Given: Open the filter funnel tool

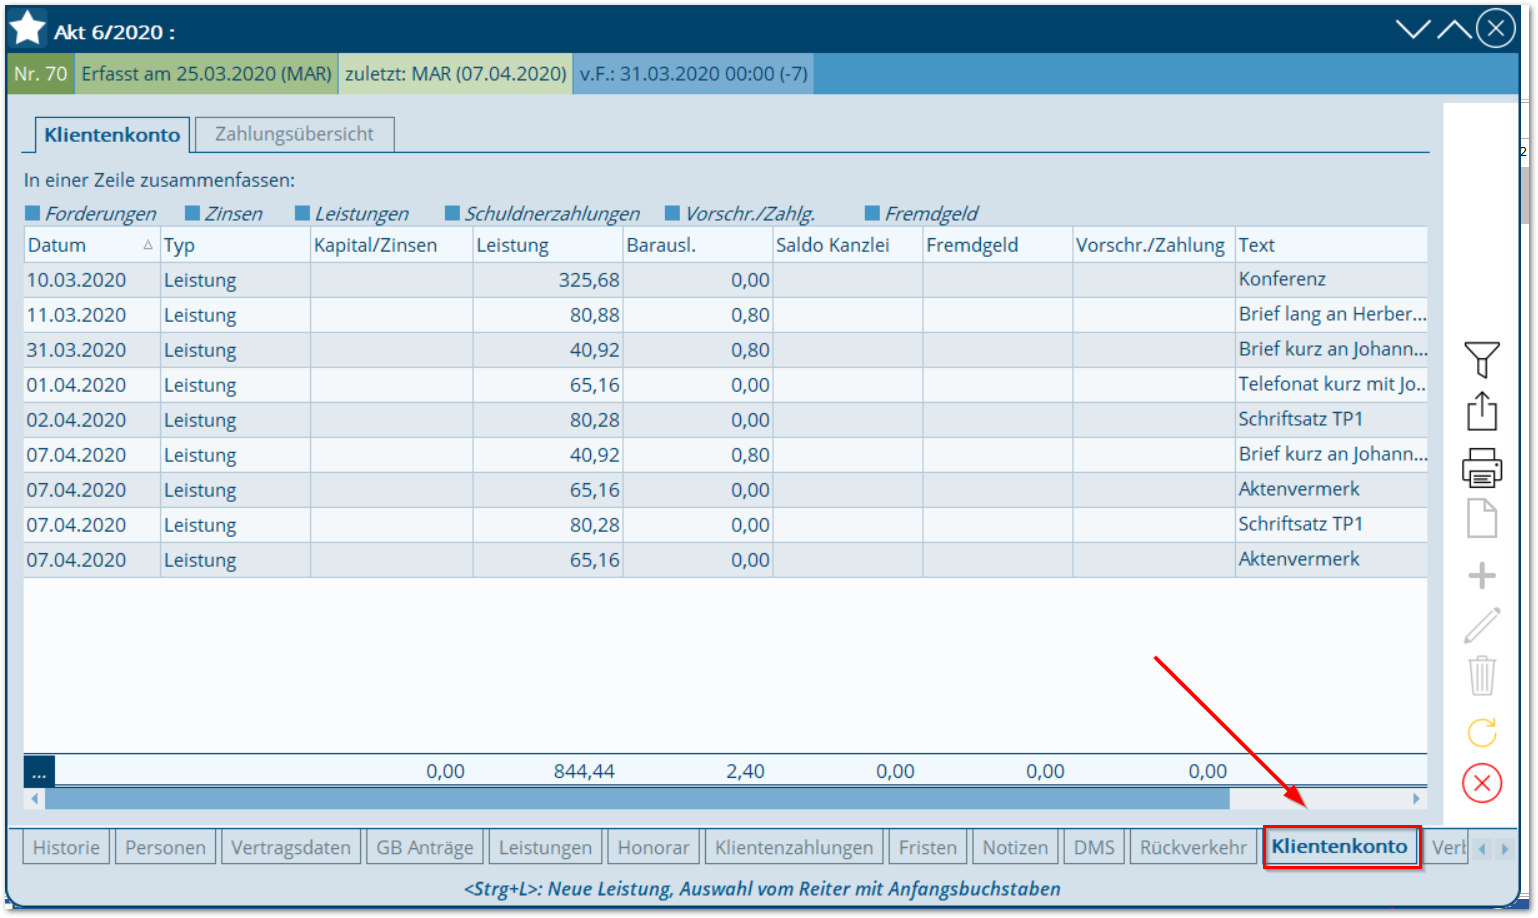Looking at the screenshot, I should pos(1481,359).
